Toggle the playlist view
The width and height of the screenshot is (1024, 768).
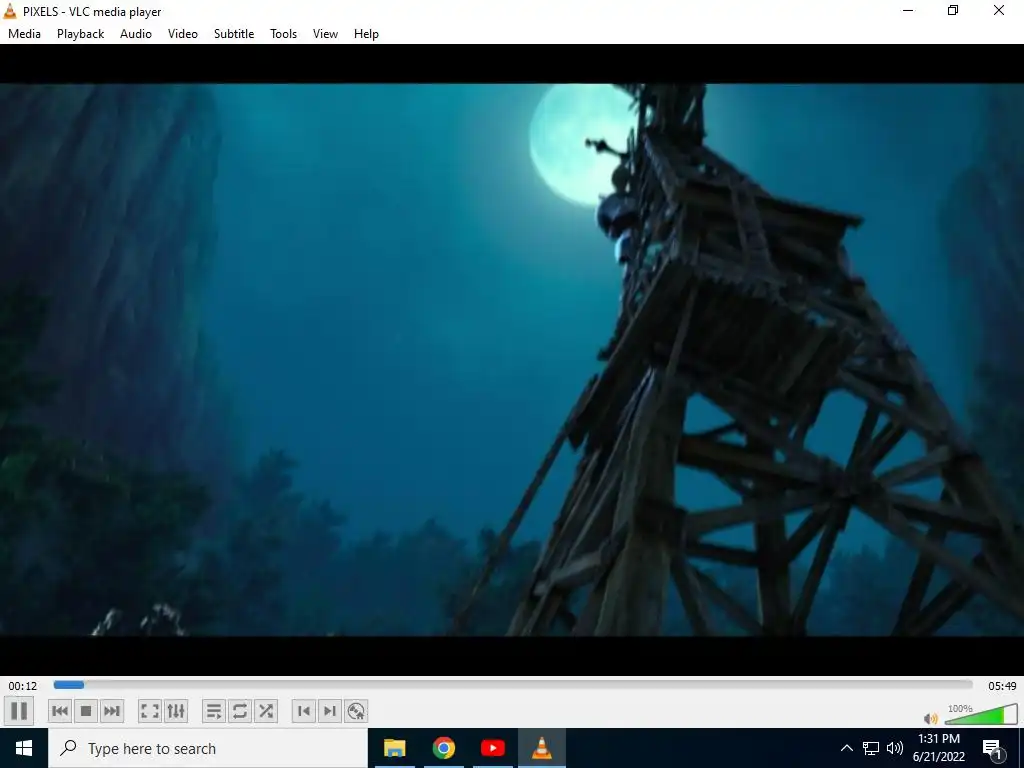coord(214,711)
